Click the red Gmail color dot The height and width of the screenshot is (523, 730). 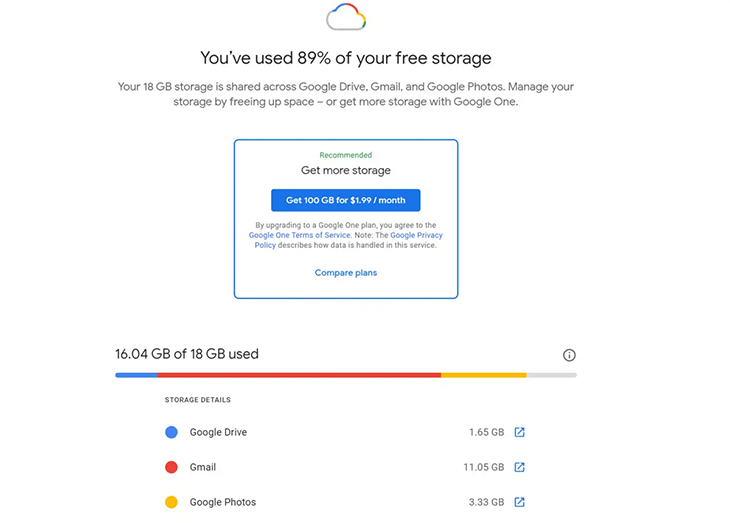pyautogui.click(x=171, y=467)
